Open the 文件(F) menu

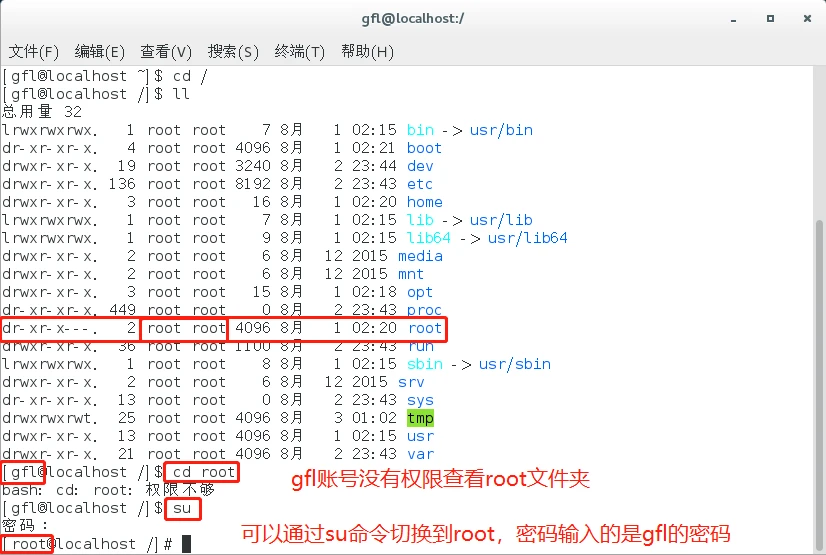click(x=33, y=52)
